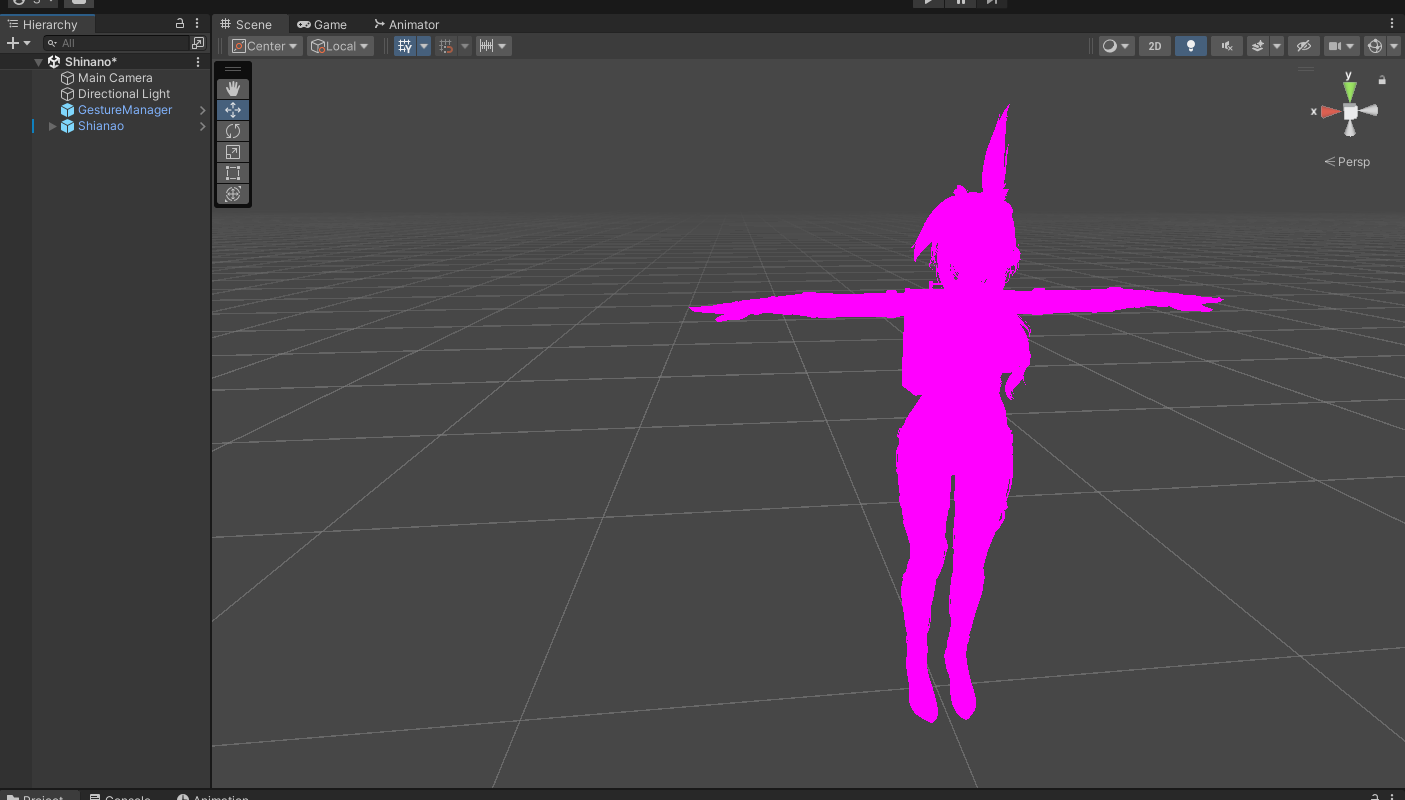
Task: Grab the tools overlay drag handle
Action: [233, 69]
